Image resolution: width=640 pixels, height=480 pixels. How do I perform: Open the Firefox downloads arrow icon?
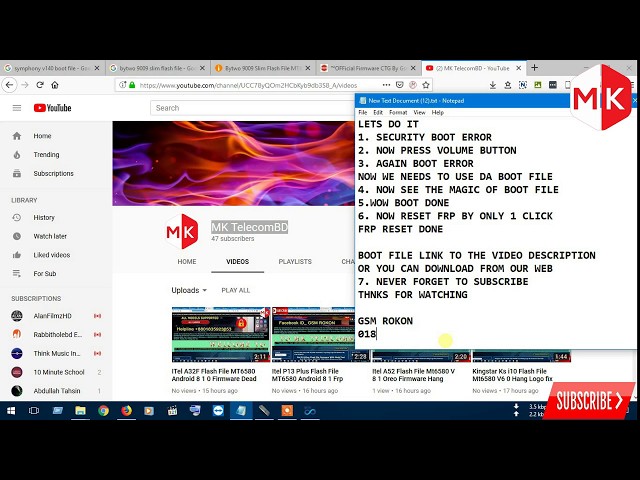click(x=493, y=85)
